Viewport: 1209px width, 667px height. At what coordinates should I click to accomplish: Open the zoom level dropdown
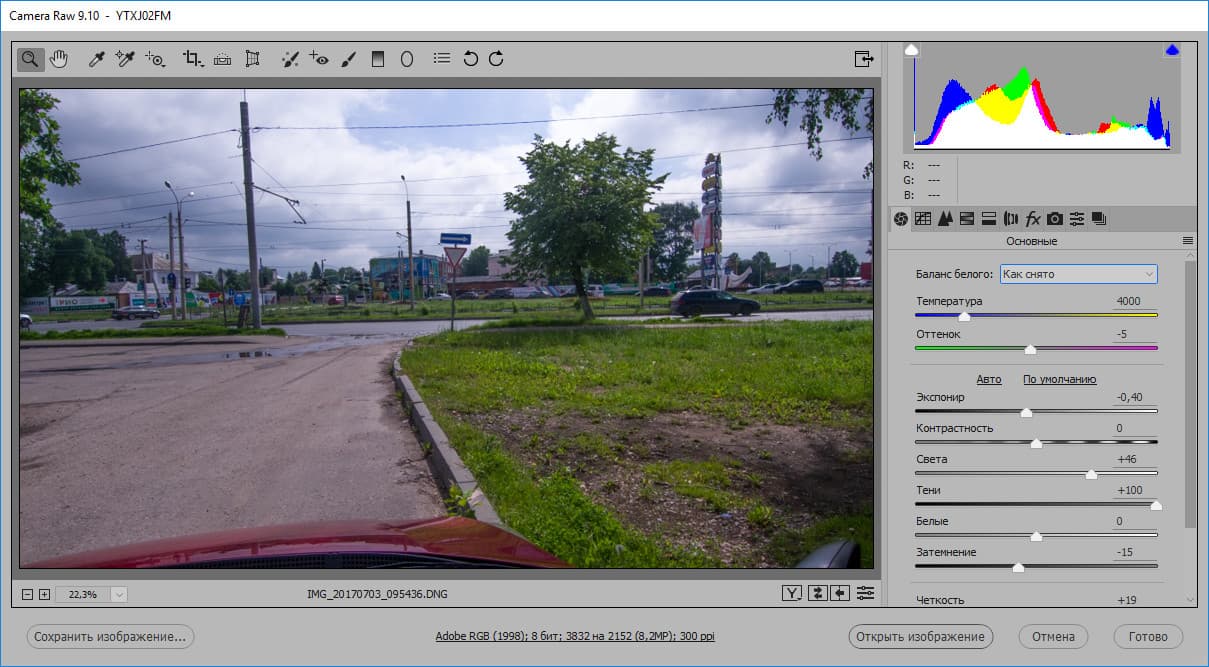point(119,594)
